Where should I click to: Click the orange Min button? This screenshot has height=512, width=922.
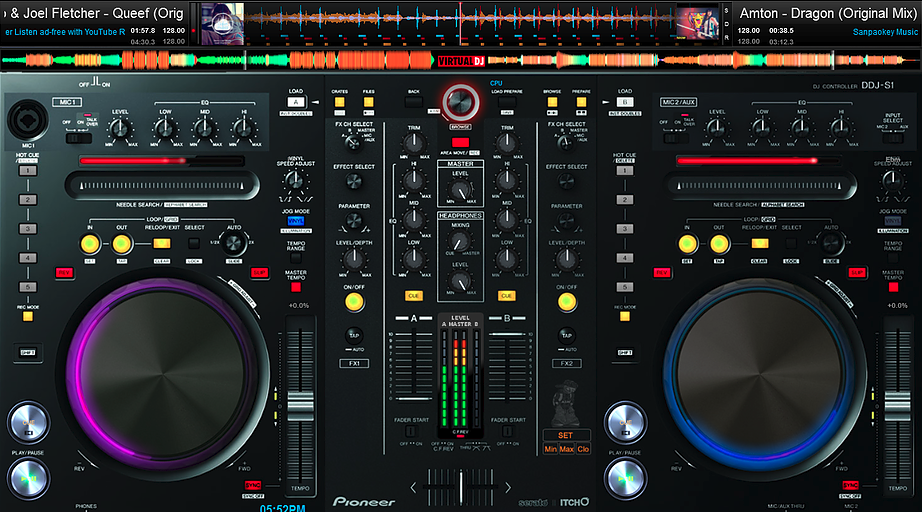(x=550, y=449)
